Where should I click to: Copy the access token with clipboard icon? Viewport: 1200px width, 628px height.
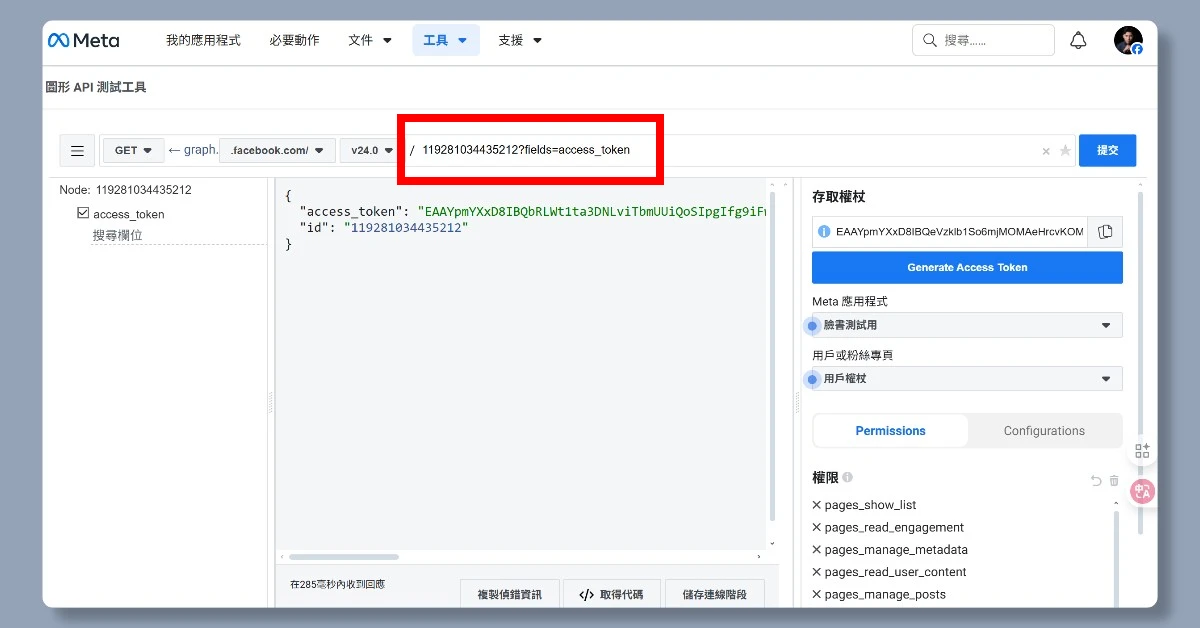[x=1105, y=232]
